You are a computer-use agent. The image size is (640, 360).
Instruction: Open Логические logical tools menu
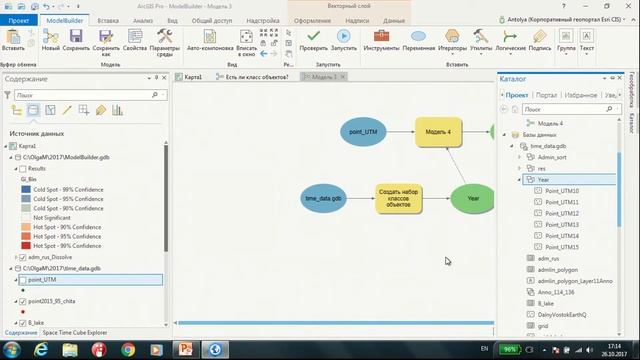coord(510,42)
